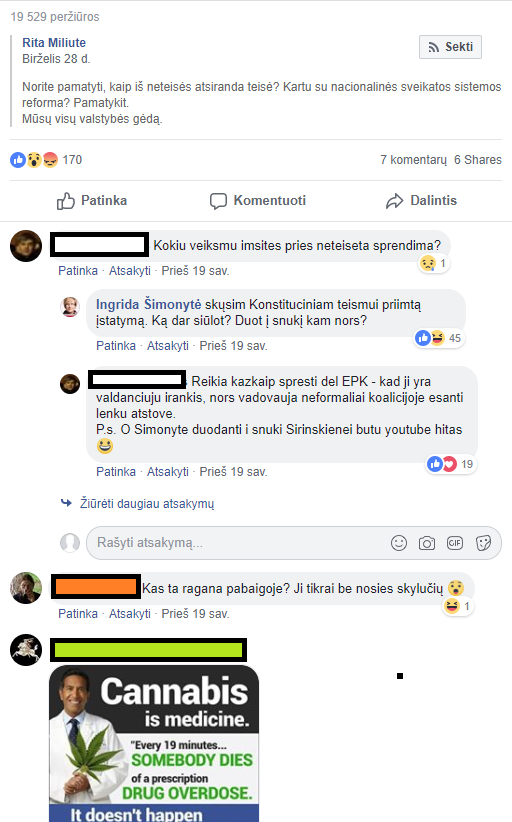512x822 pixels.
Task: Open Ingrida Šimonytė's profile link
Action: [x=148, y=305]
